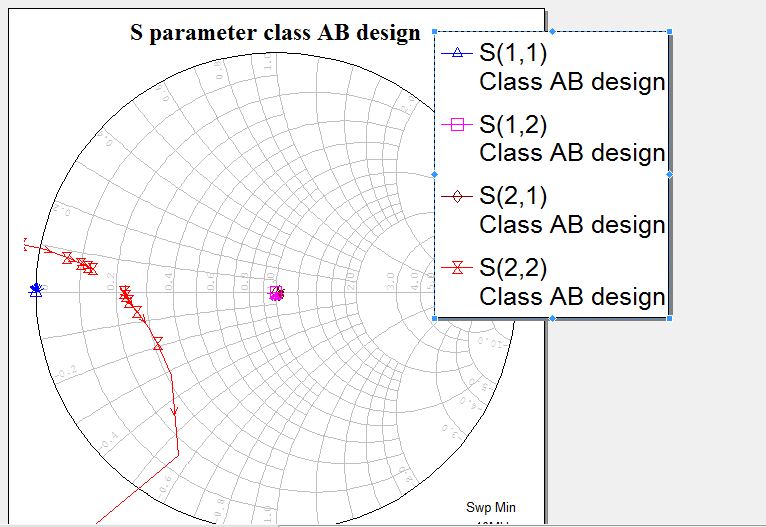Click the legend's right-middle resize handle
This screenshot has width=766, height=527.
pyautogui.click(x=669, y=174)
